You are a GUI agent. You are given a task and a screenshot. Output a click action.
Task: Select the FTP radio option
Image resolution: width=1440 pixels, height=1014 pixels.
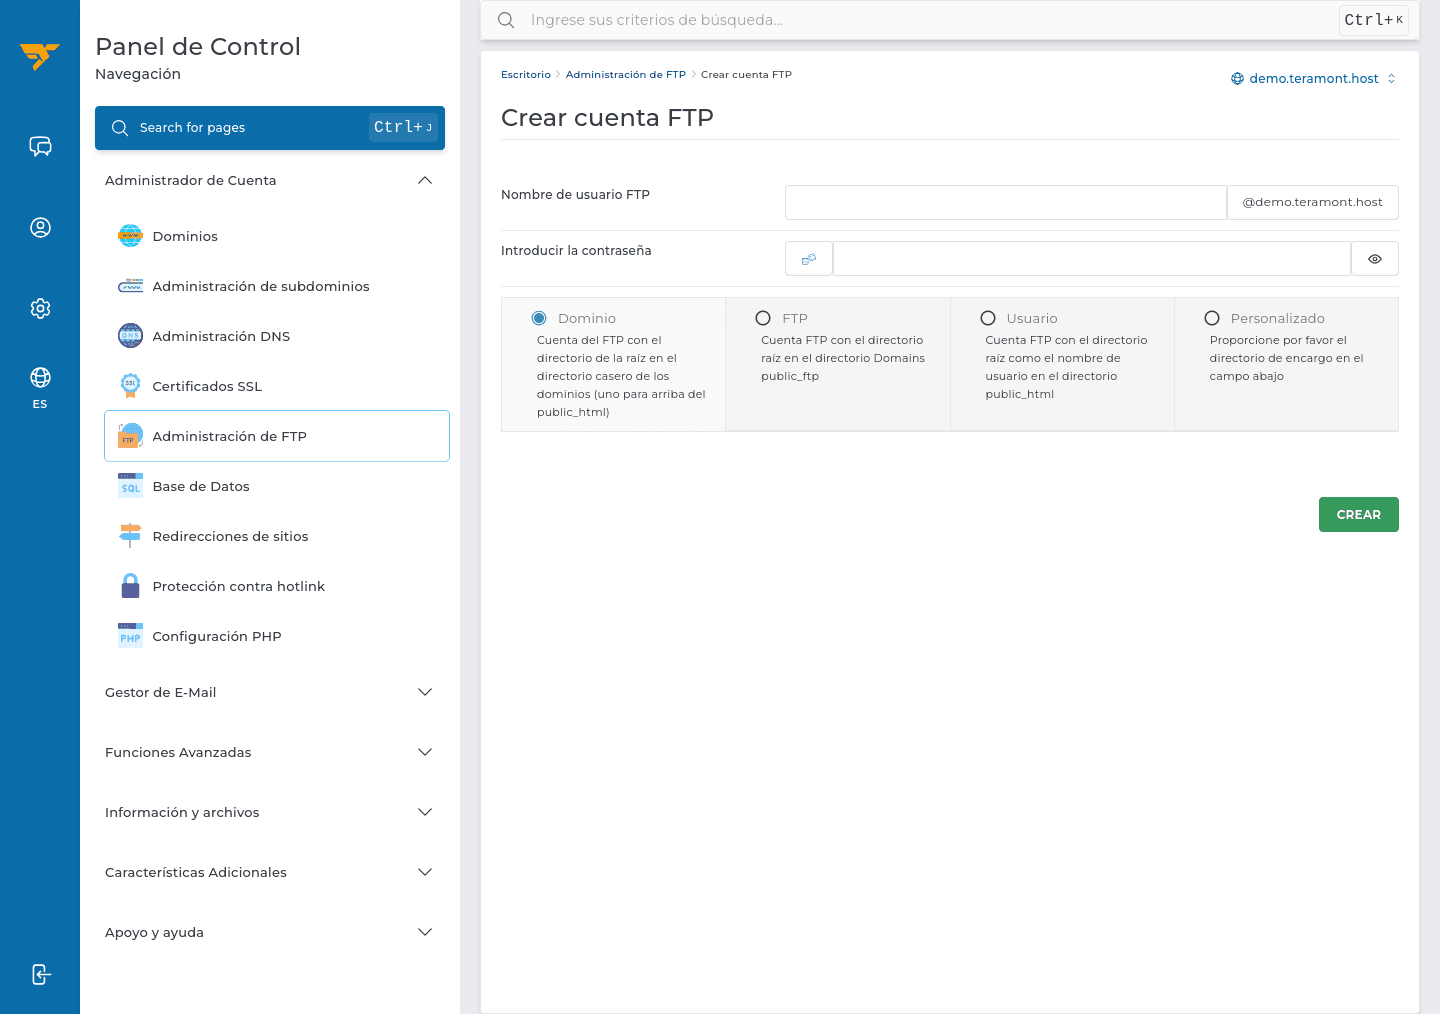click(763, 318)
